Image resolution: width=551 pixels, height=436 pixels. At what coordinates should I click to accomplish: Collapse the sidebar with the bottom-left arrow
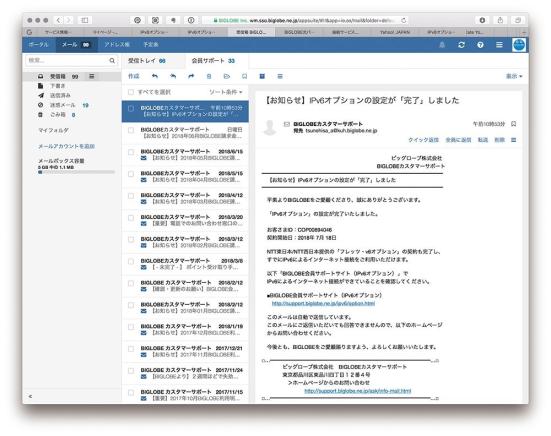coord(30,396)
